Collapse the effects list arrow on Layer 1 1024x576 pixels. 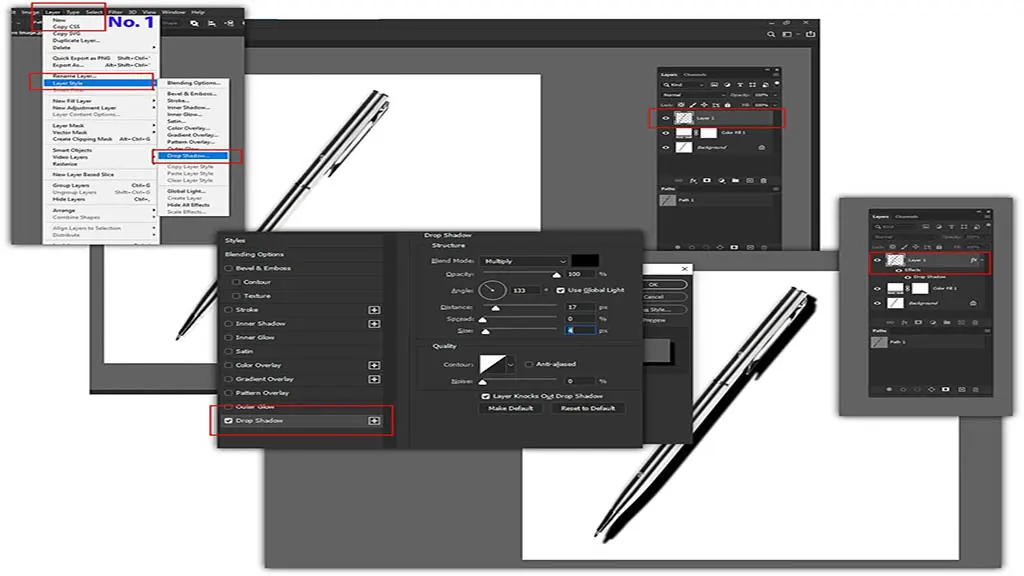[x=982, y=260]
